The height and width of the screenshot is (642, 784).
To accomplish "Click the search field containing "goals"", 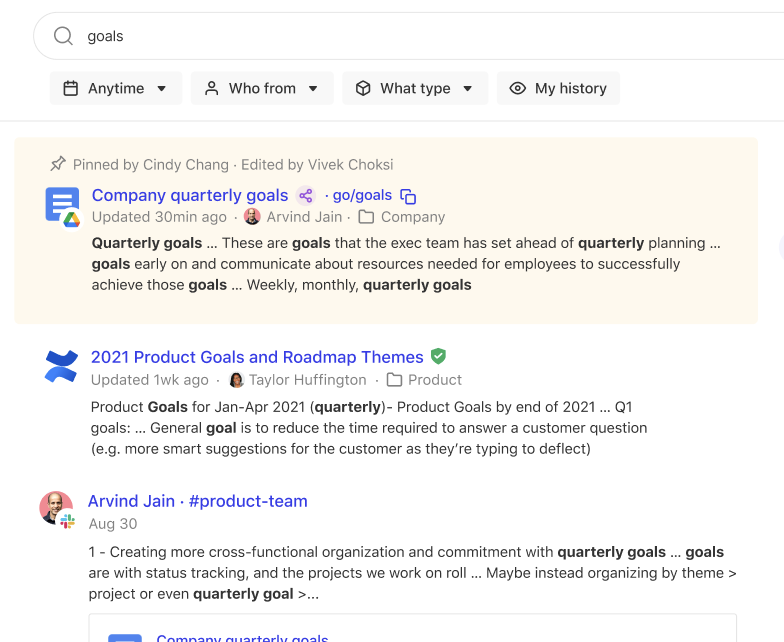I will [408, 36].
